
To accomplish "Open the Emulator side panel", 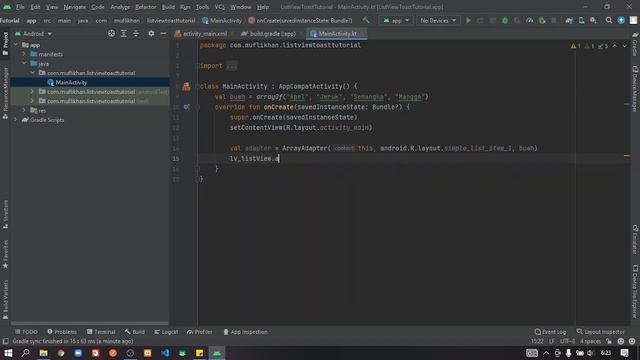I will pyautogui.click(x=635, y=239).
